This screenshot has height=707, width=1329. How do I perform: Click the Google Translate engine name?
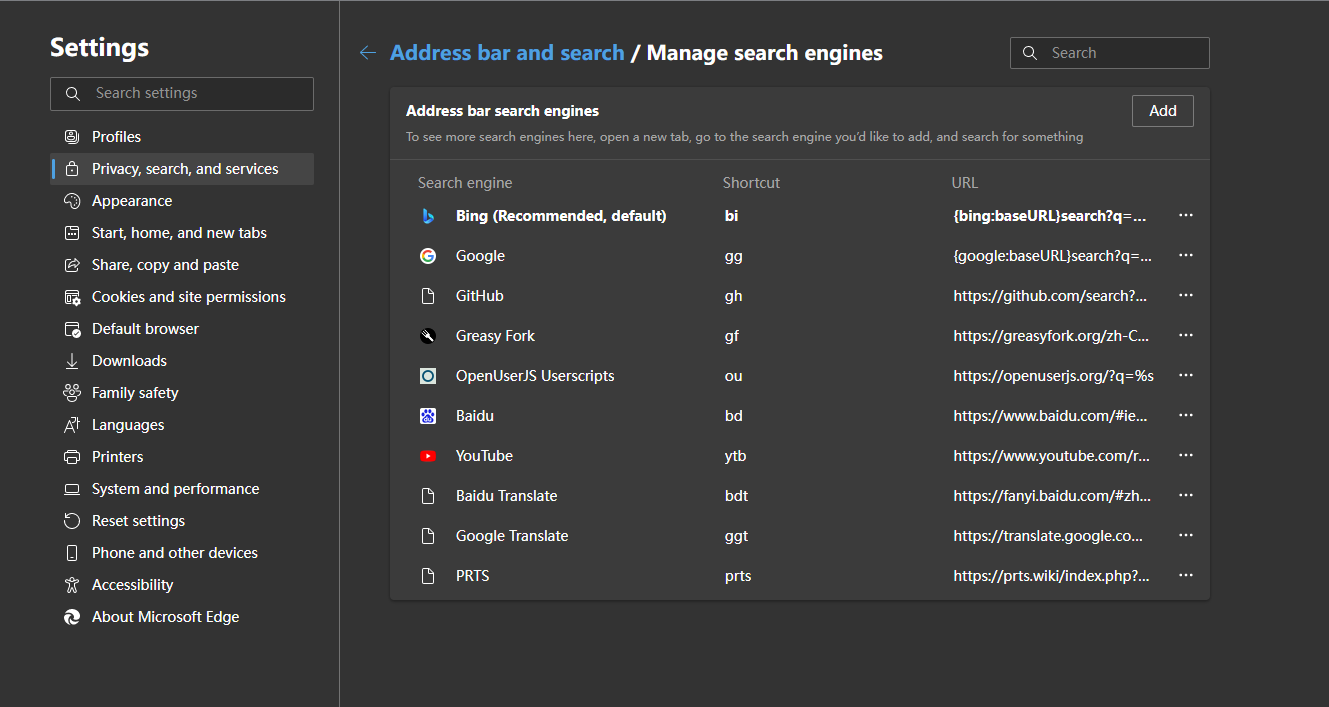tap(512, 536)
